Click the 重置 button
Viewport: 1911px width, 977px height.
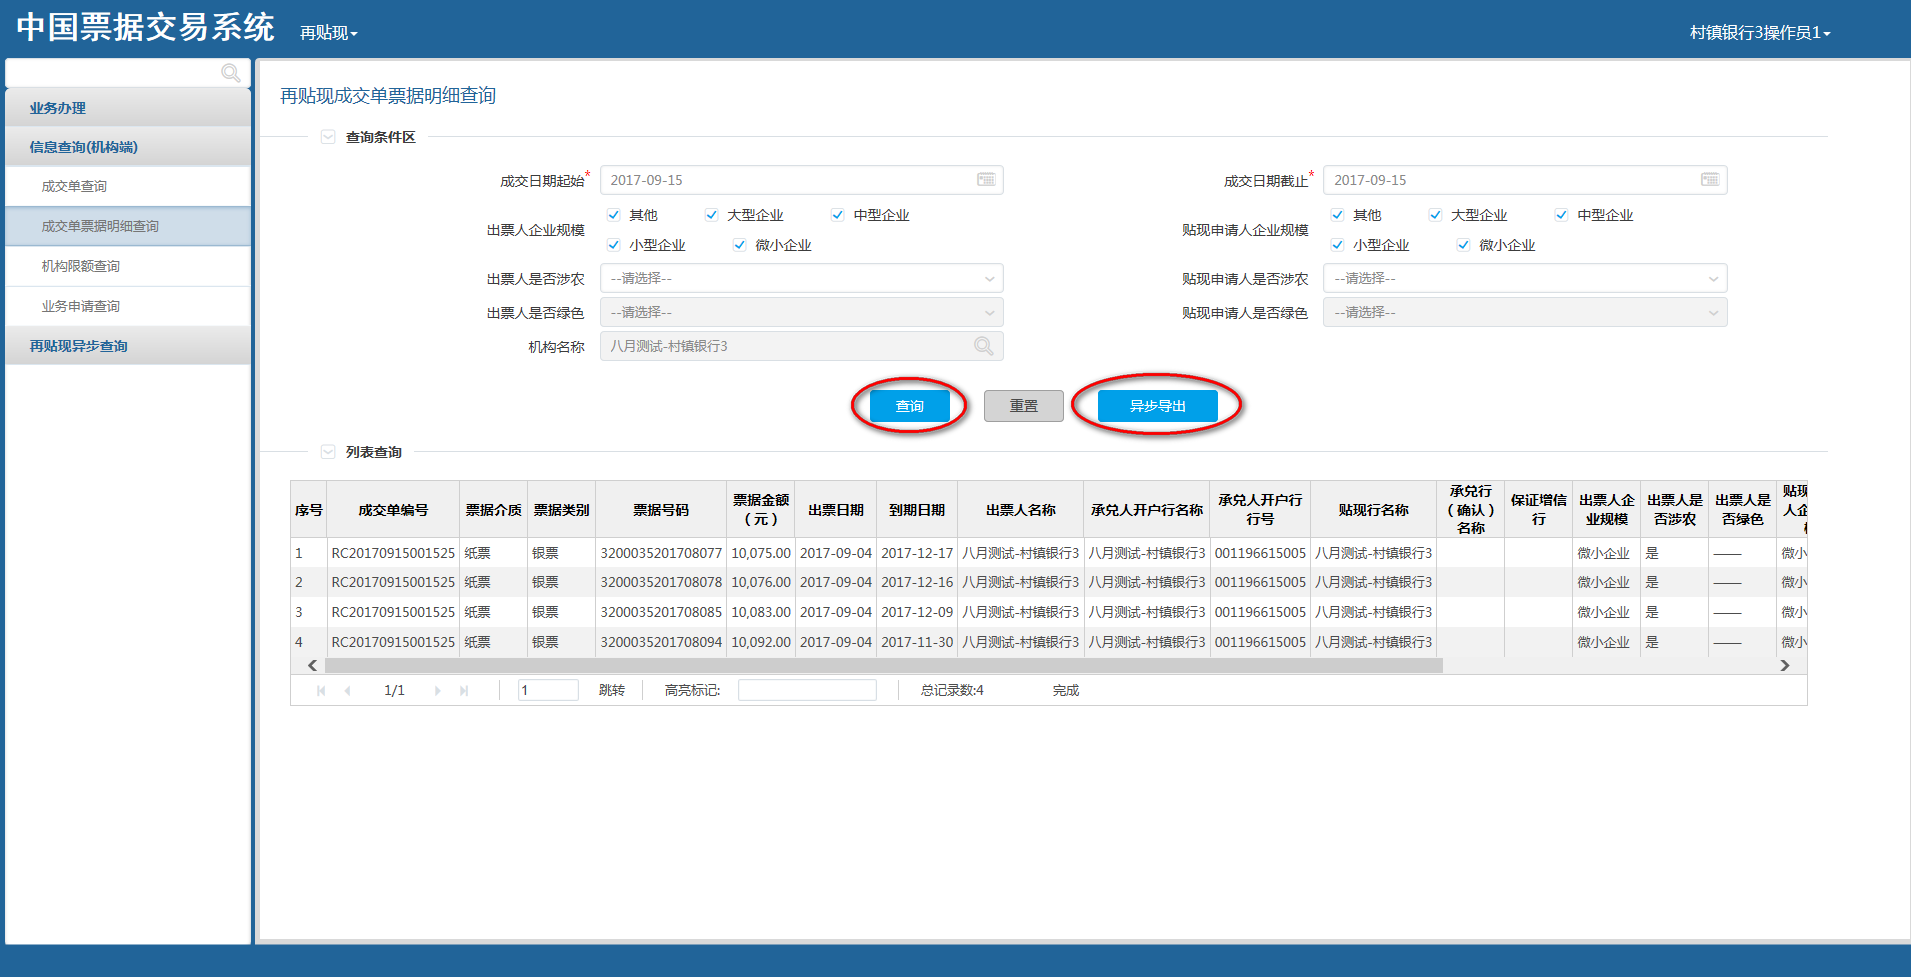[1024, 406]
